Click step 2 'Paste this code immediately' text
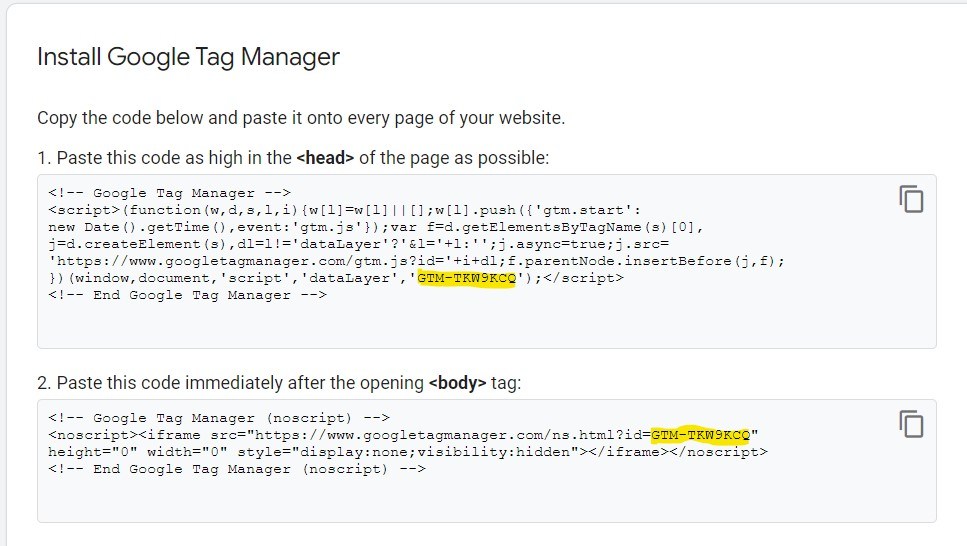Screen dimensions: 967x546 pos(240,383)
